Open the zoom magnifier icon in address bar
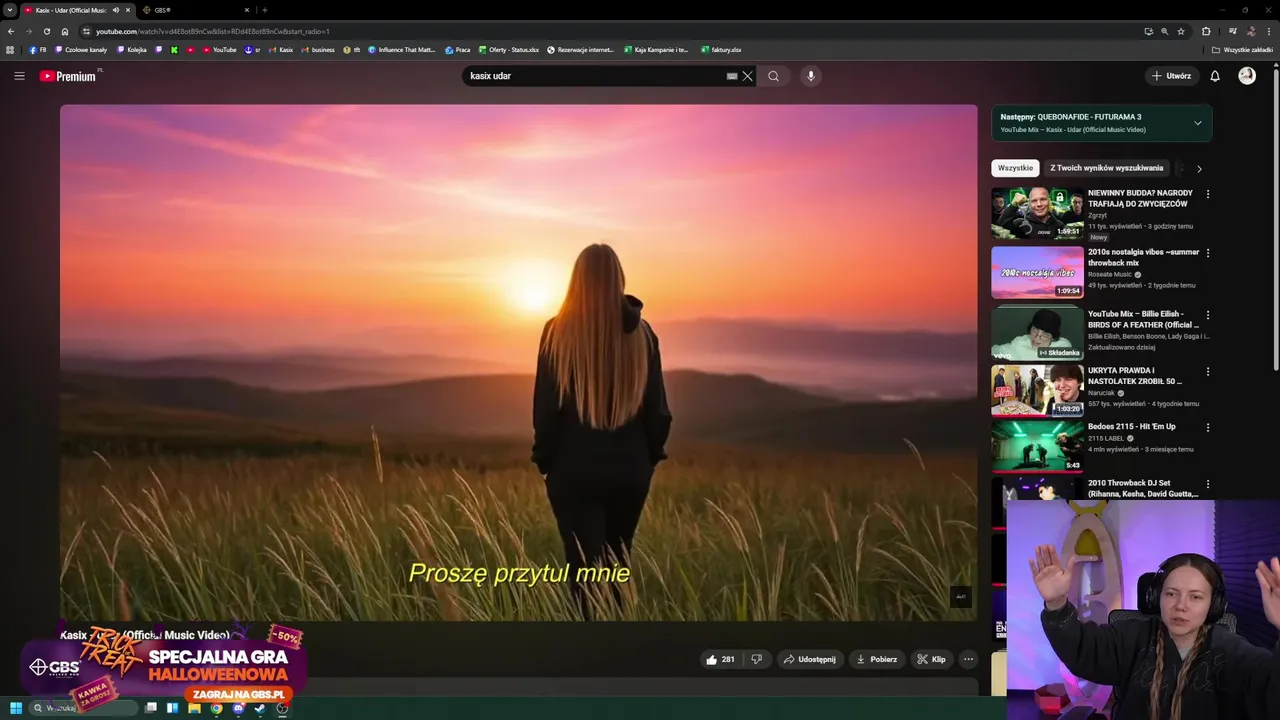 coord(1164,31)
